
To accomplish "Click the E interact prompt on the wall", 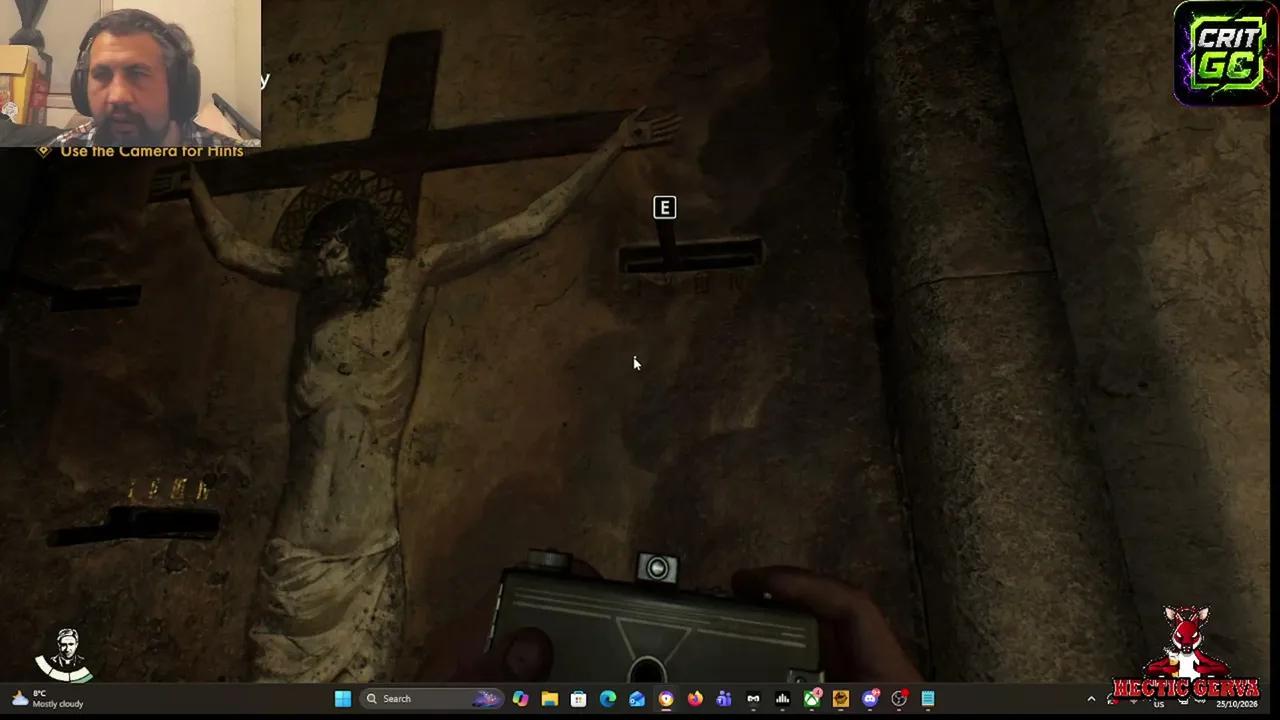I will point(664,208).
